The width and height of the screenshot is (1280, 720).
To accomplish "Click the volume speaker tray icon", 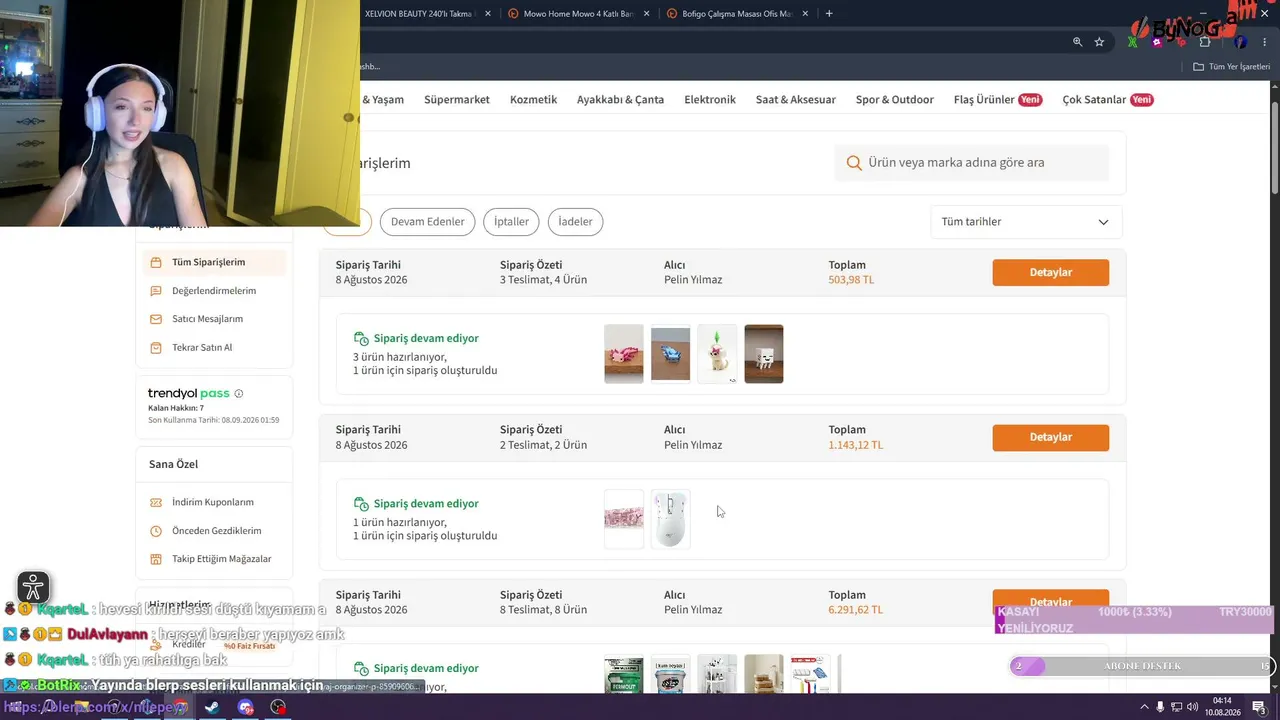I will pyautogui.click(x=1193, y=707).
